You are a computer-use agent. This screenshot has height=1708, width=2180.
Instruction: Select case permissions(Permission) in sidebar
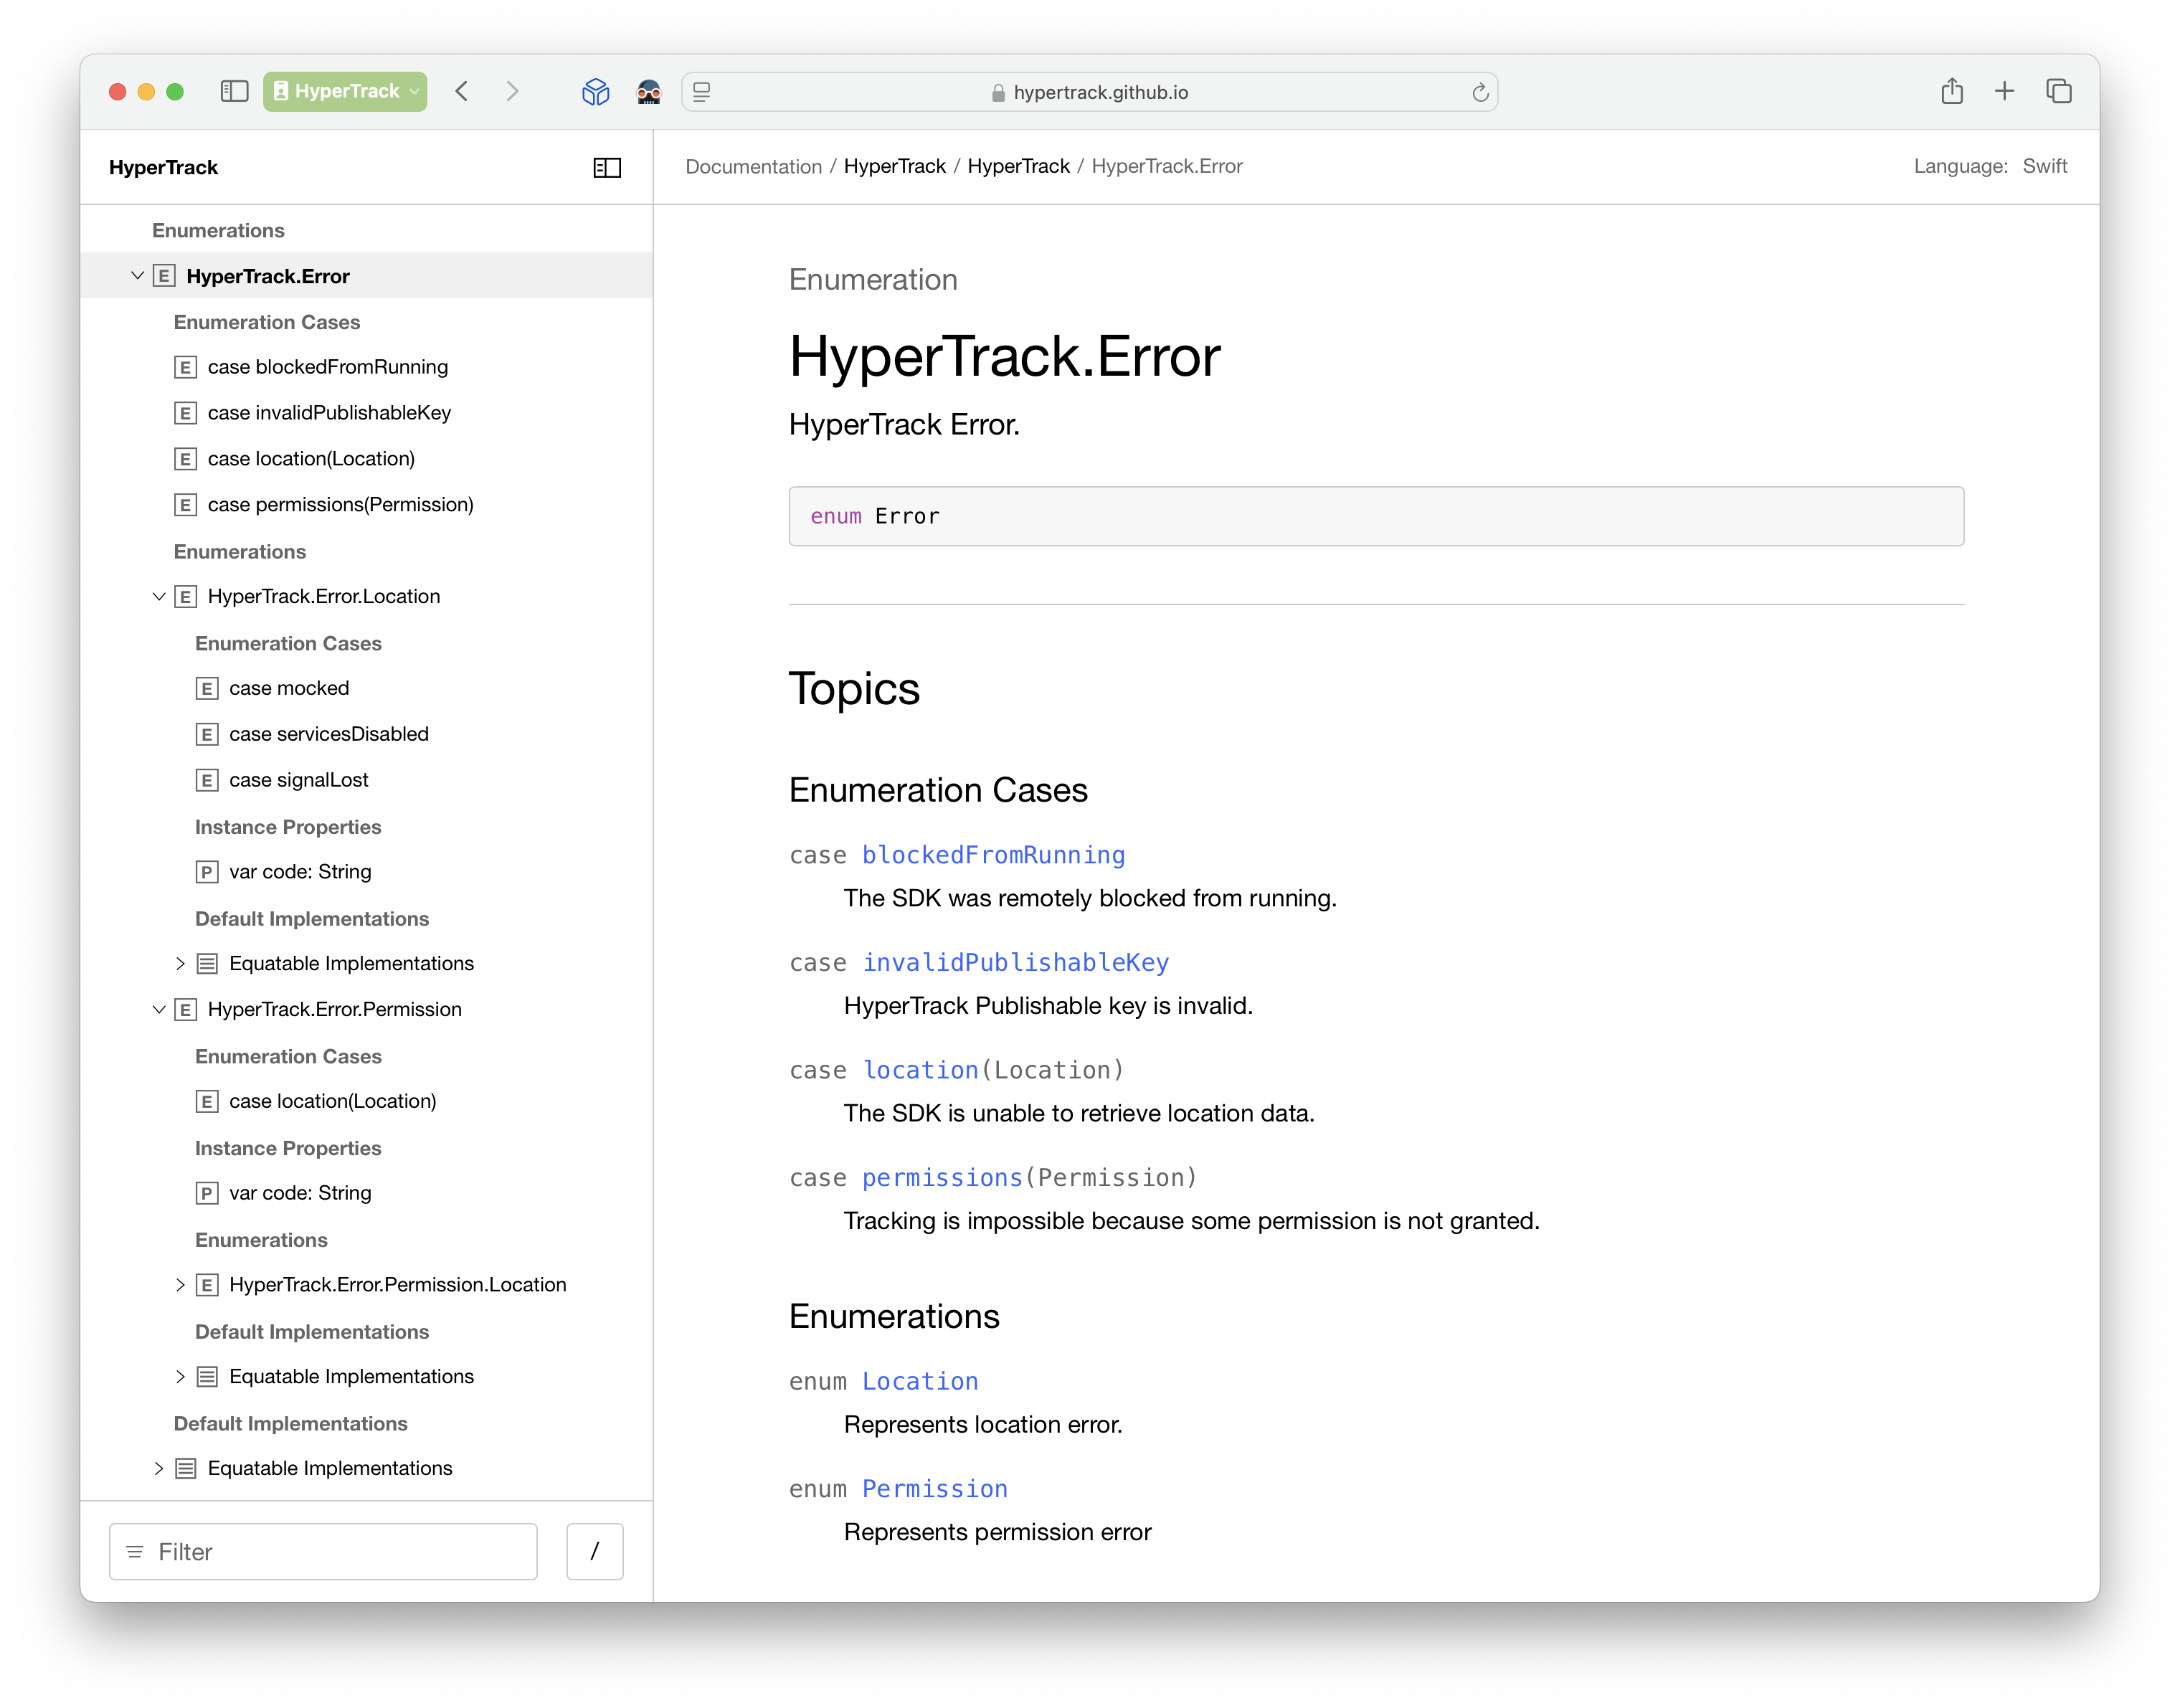click(340, 505)
